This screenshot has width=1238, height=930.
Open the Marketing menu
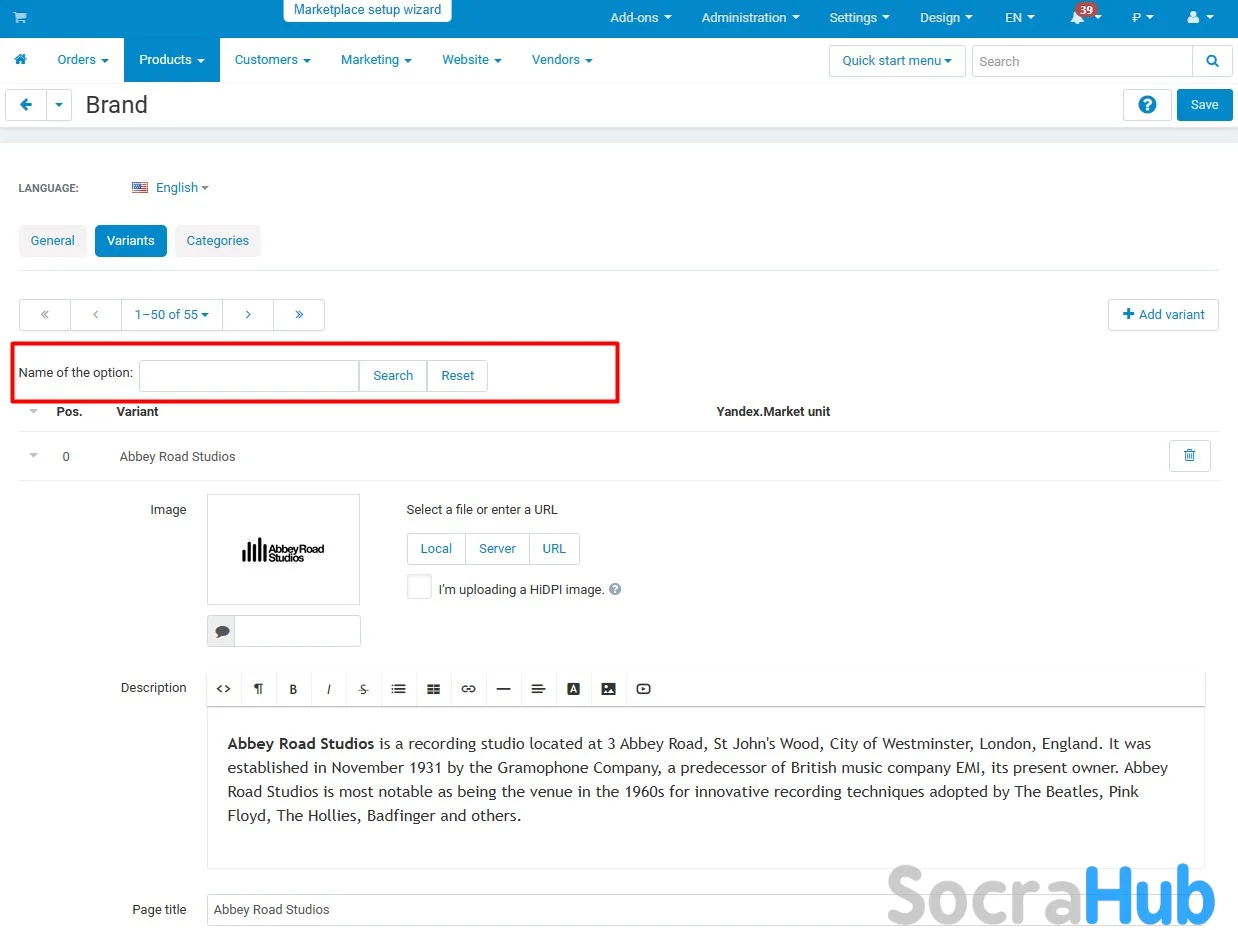[376, 60]
